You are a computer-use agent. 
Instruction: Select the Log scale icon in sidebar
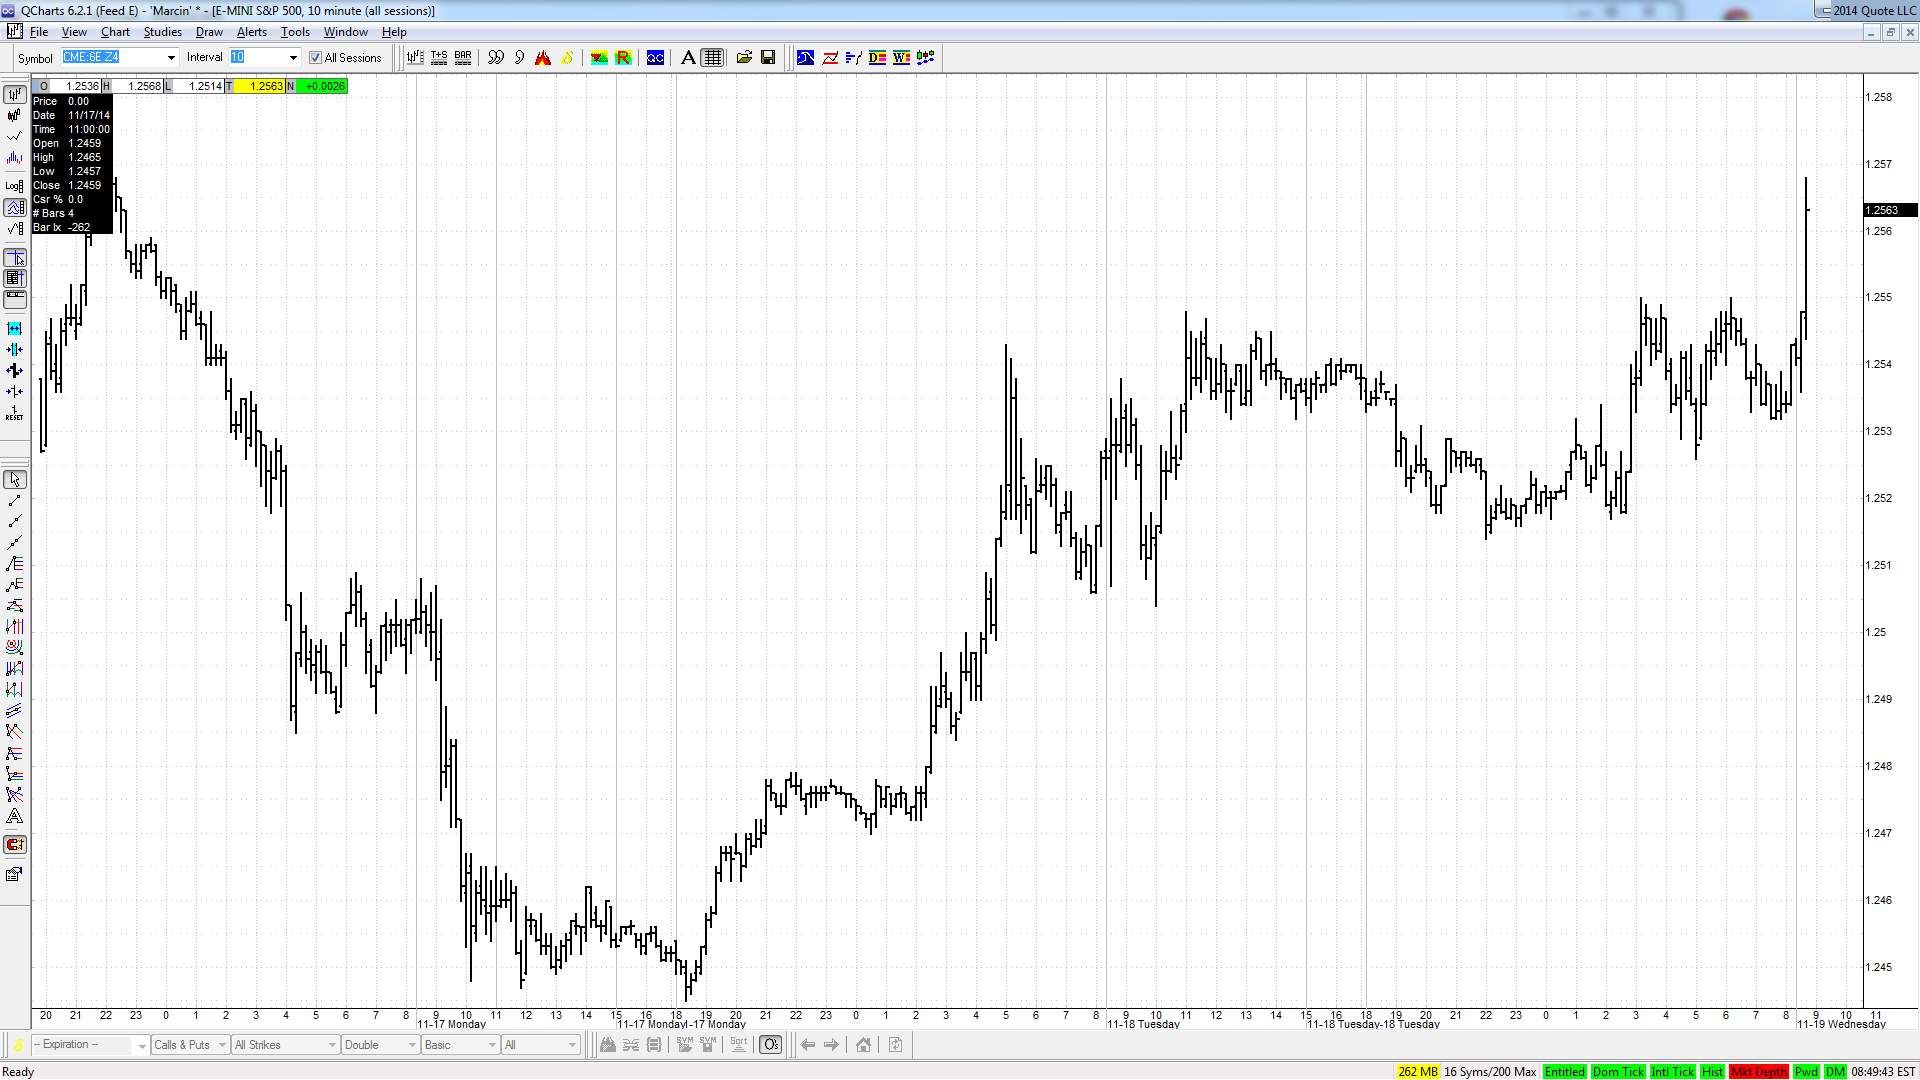coord(15,186)
